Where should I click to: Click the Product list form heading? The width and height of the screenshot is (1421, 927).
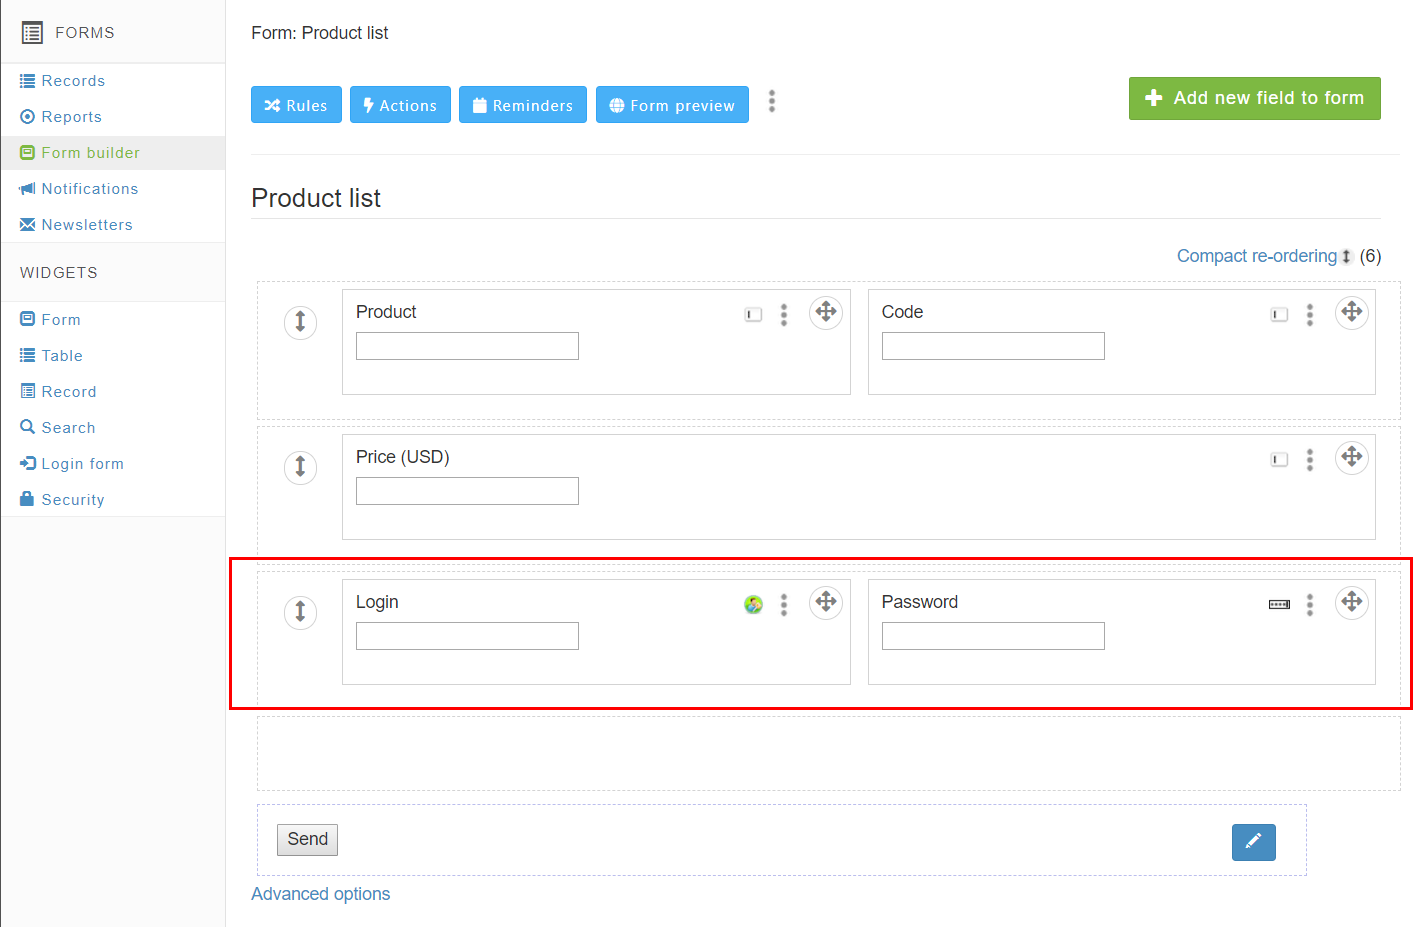point(316,198)
